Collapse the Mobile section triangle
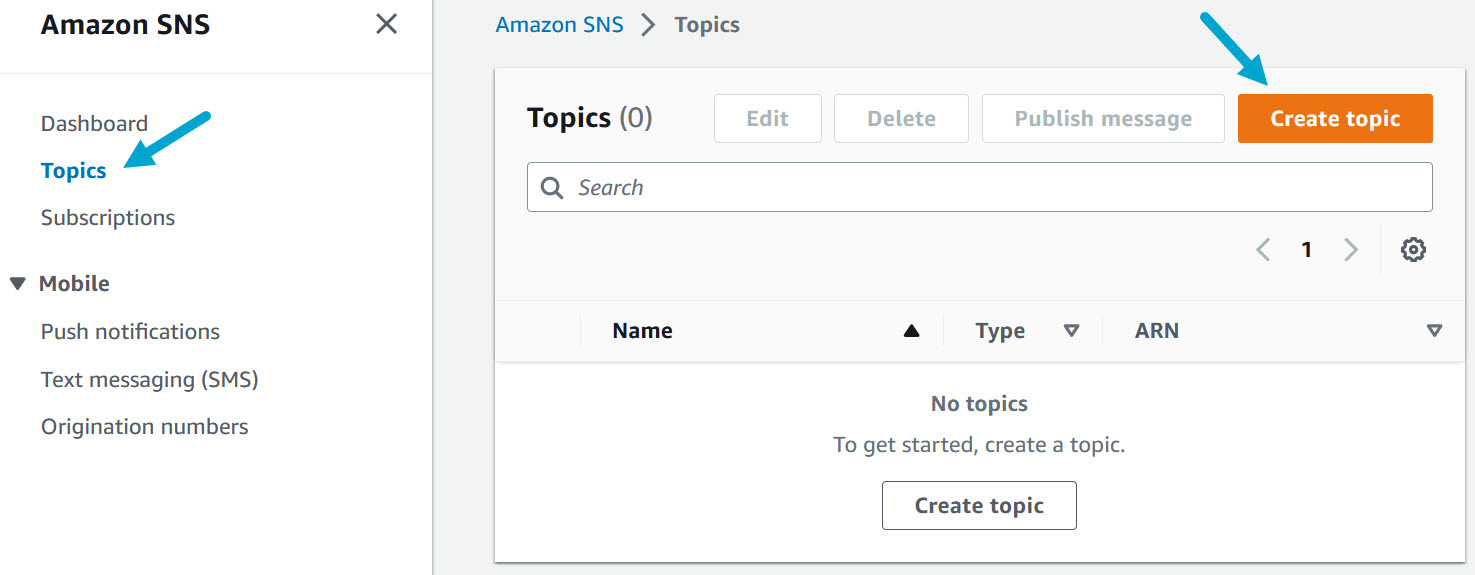Screen dimensions: 1475x575 point(17,284)
